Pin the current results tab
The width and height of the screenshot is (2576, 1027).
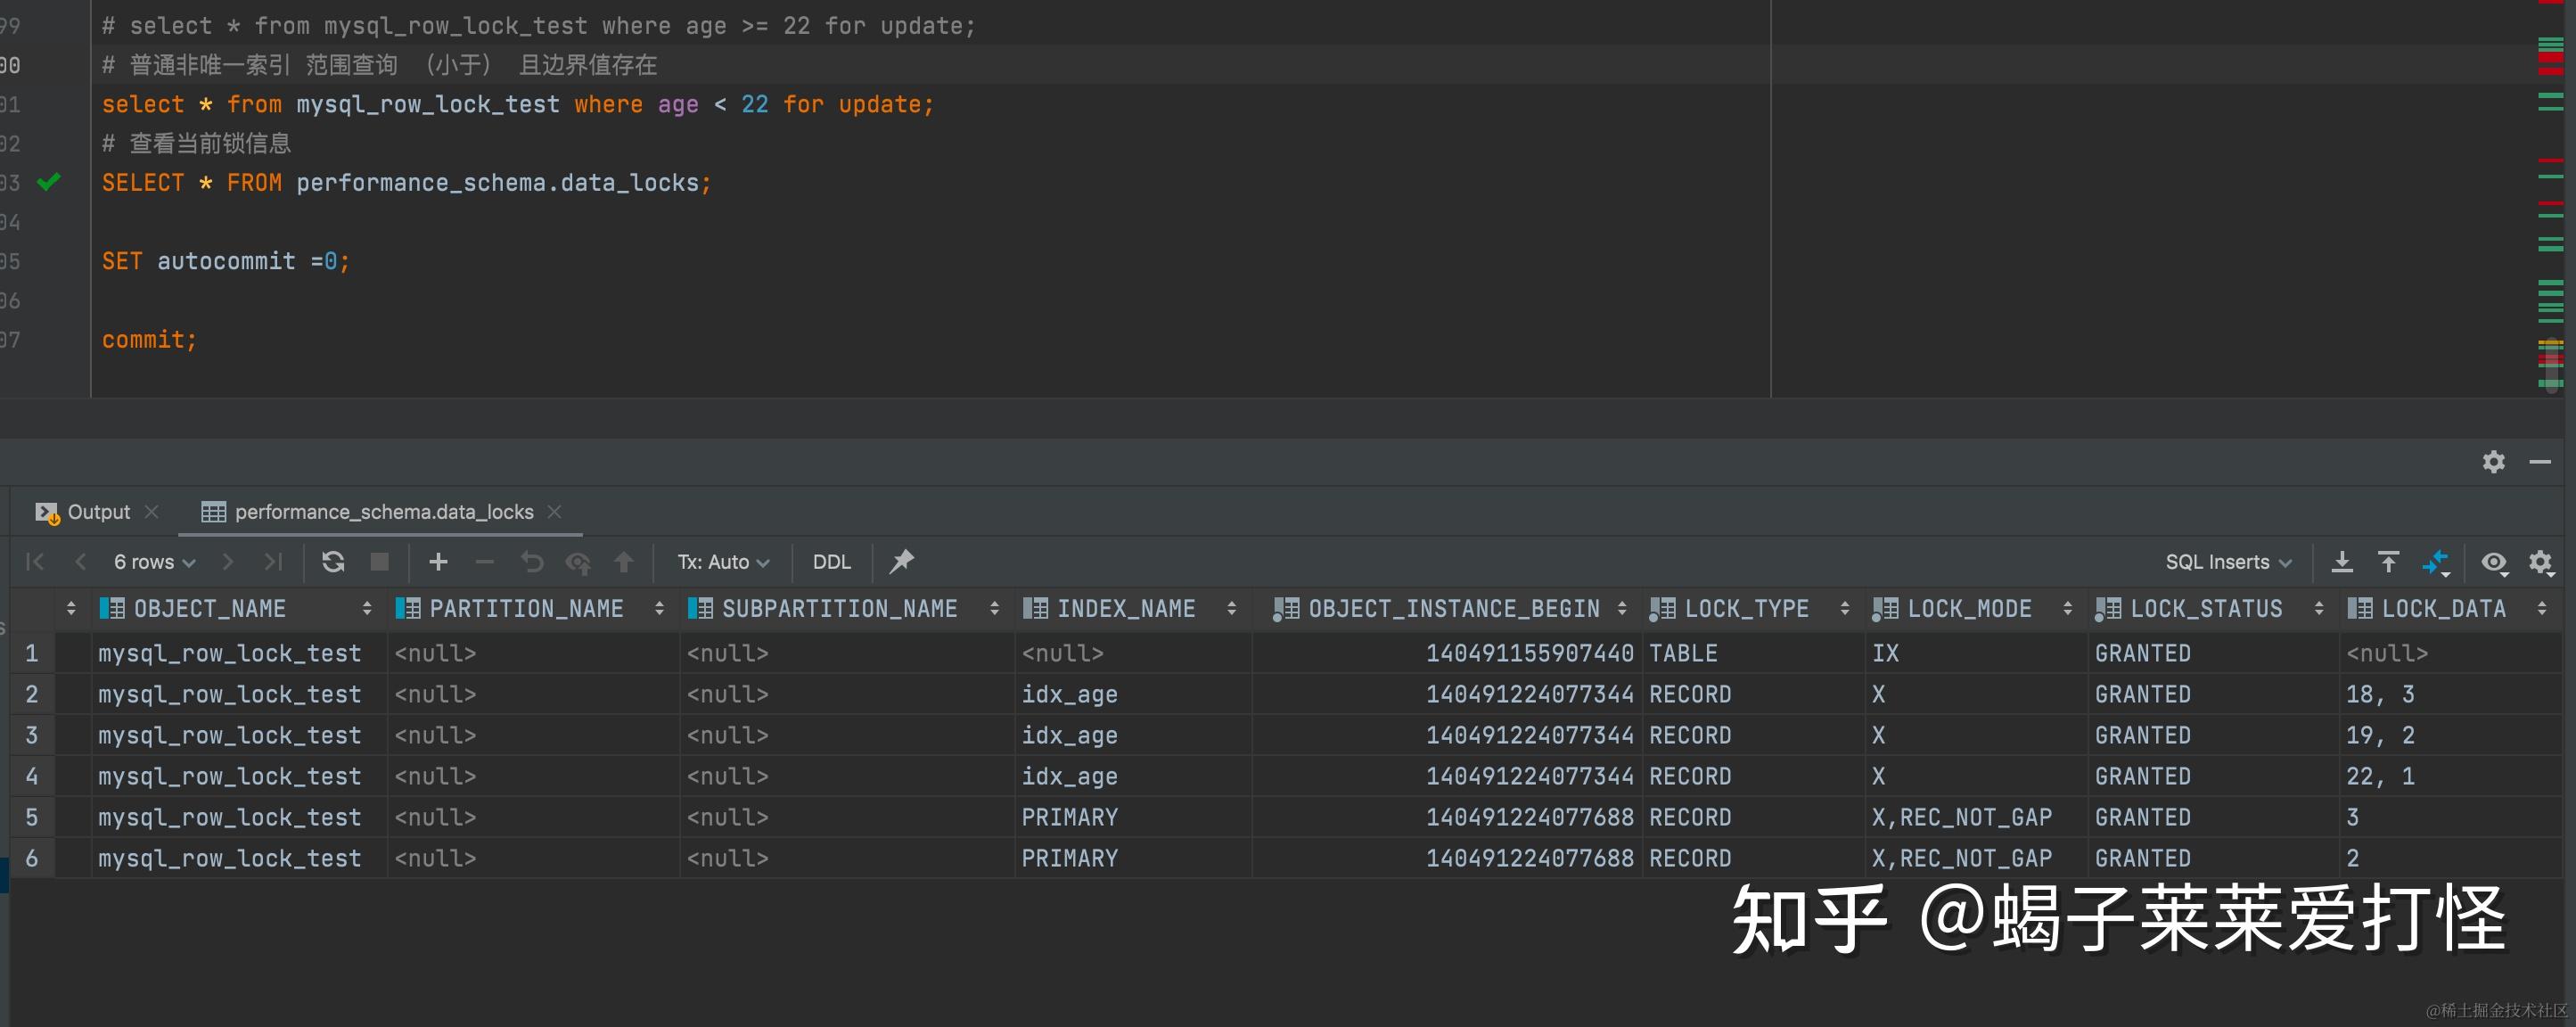click(x=900, y=562)
